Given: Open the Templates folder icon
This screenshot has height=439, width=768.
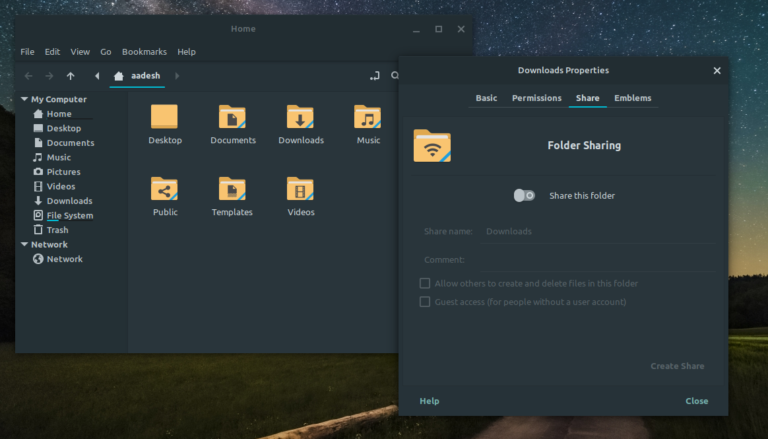Looking at the screenshot, I should point(232,189).
